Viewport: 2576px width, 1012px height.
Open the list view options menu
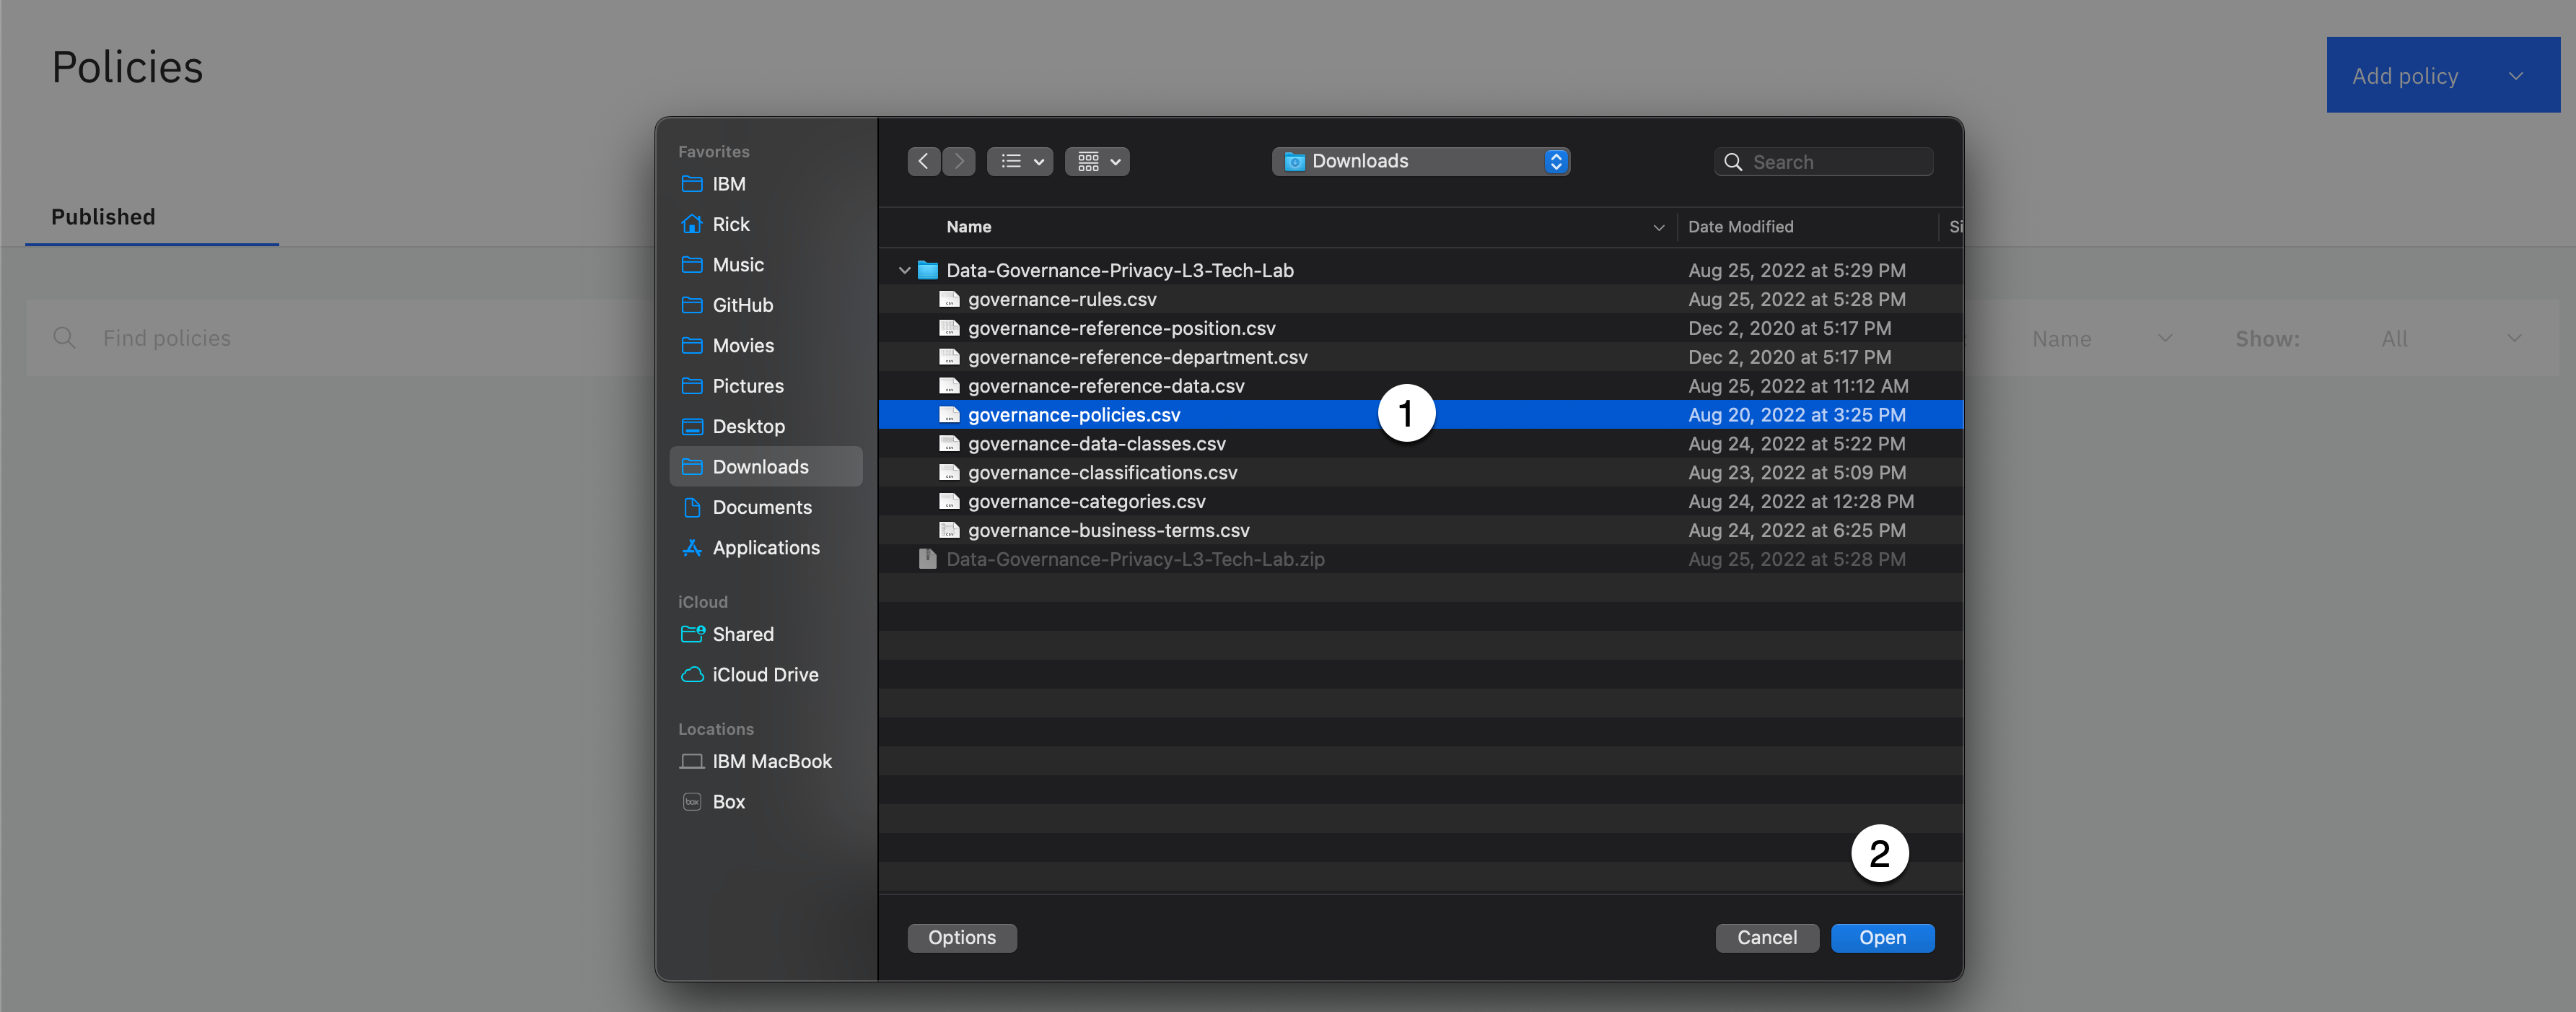(x=1020, y=161)
